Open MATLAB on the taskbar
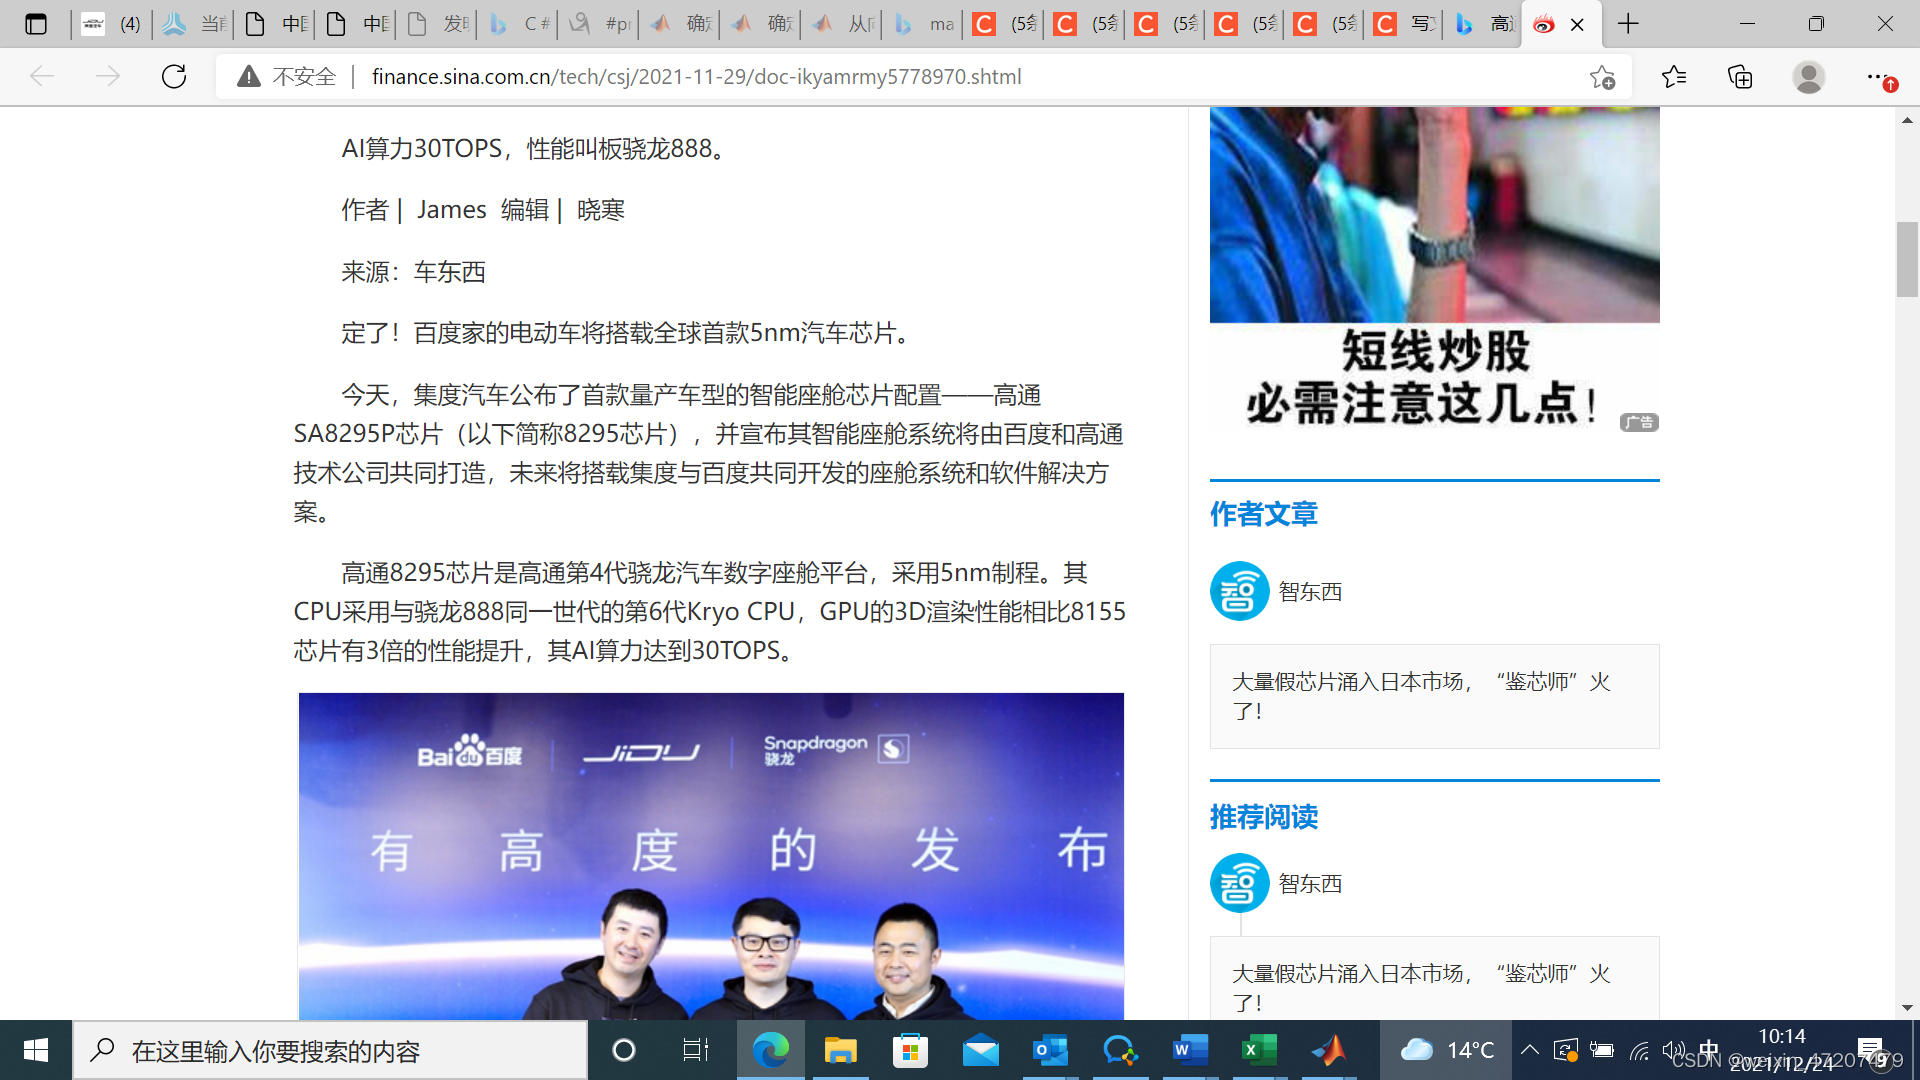Screen dimensions: 1920x1080 coord(1330,1050)
